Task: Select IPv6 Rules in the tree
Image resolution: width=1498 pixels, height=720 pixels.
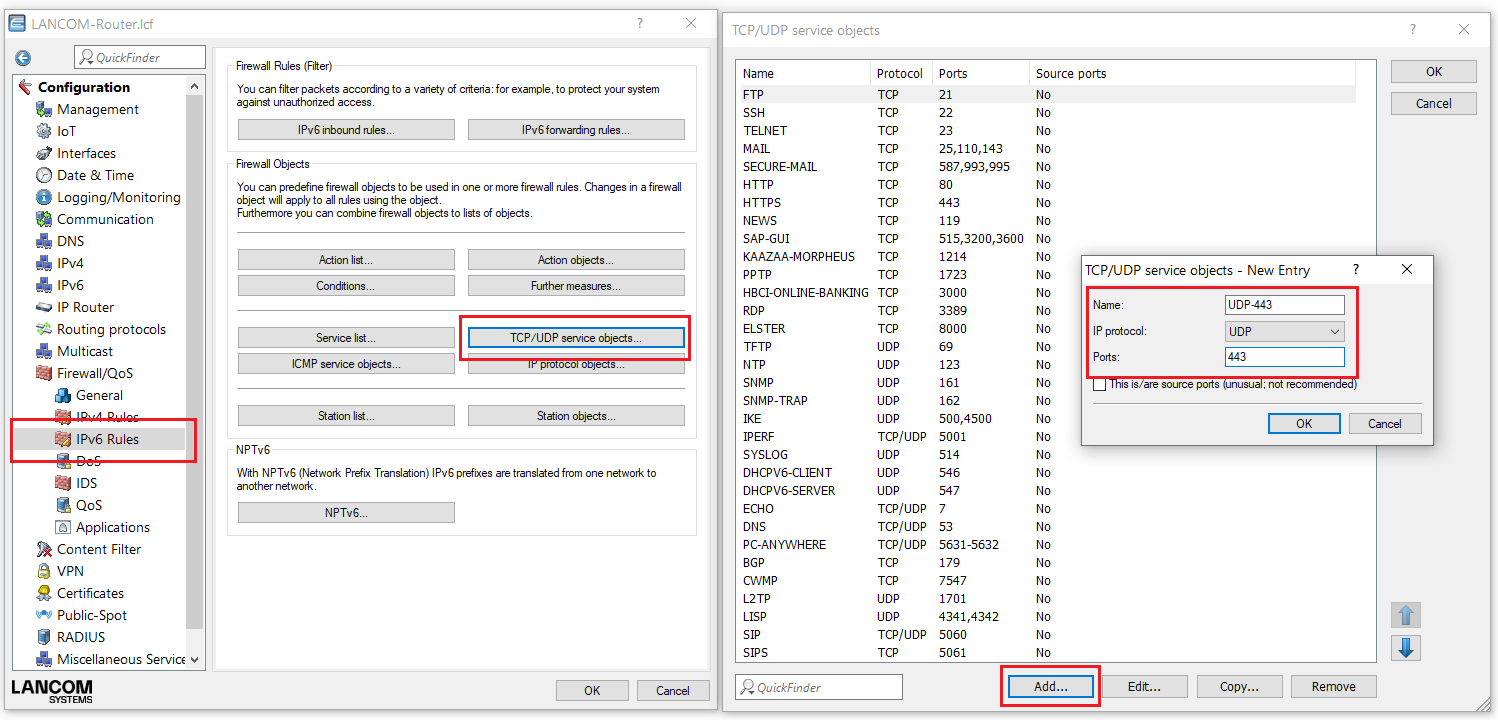Action: (107, 439)
